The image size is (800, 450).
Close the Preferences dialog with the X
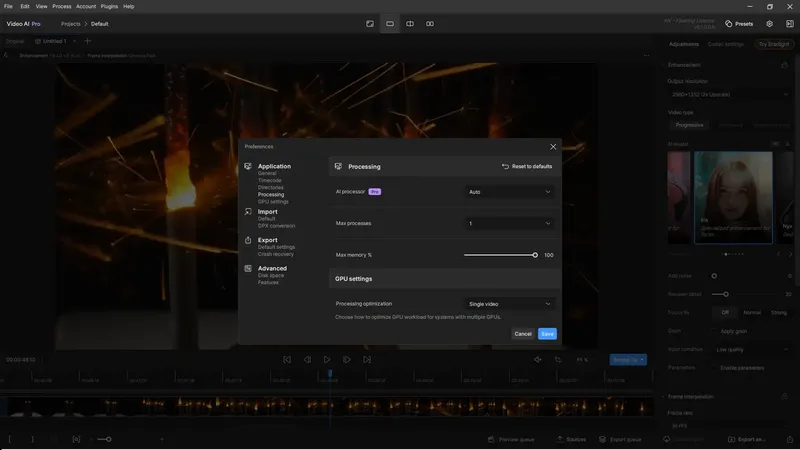pos(553,146)
